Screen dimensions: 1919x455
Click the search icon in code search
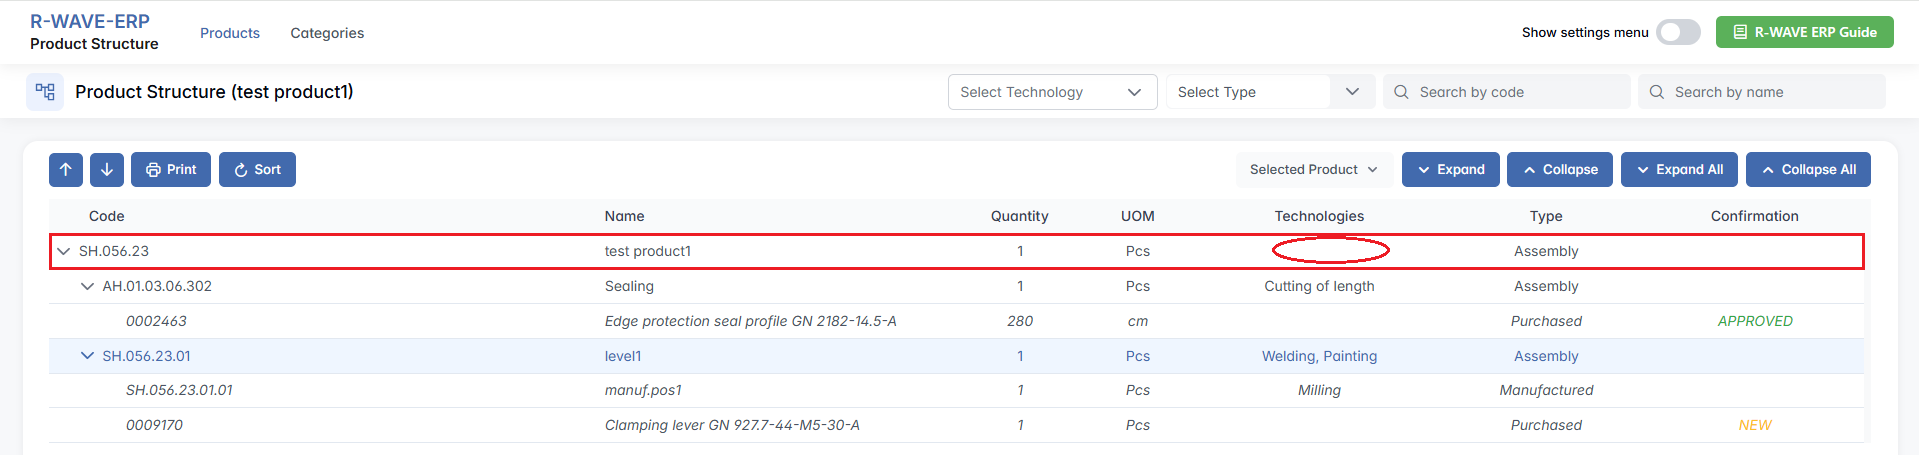pyautogui.click(x=1401, y=92)
